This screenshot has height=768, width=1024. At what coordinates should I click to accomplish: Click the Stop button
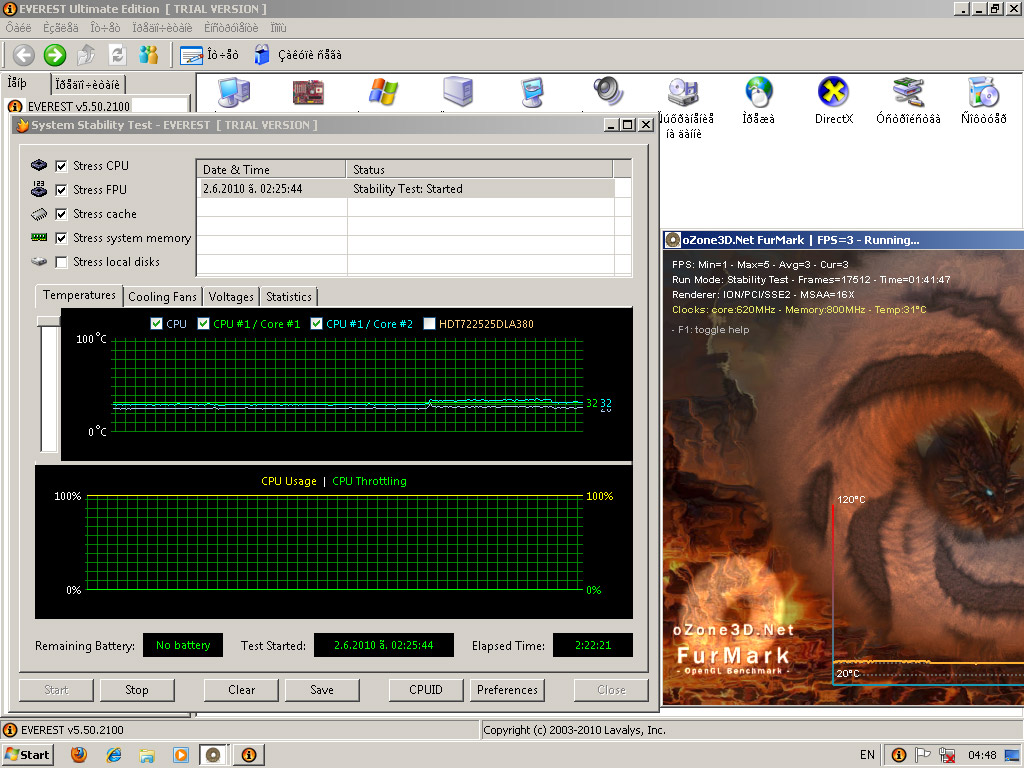coord(137,690)
